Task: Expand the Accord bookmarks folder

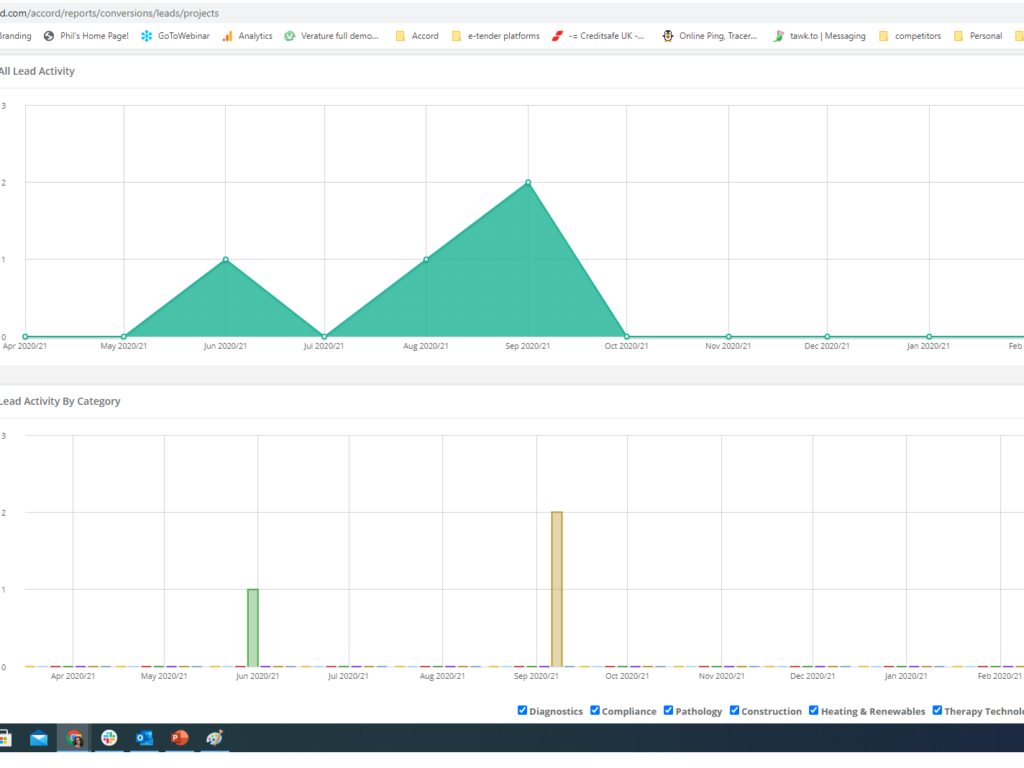Action: coord(417,36)
